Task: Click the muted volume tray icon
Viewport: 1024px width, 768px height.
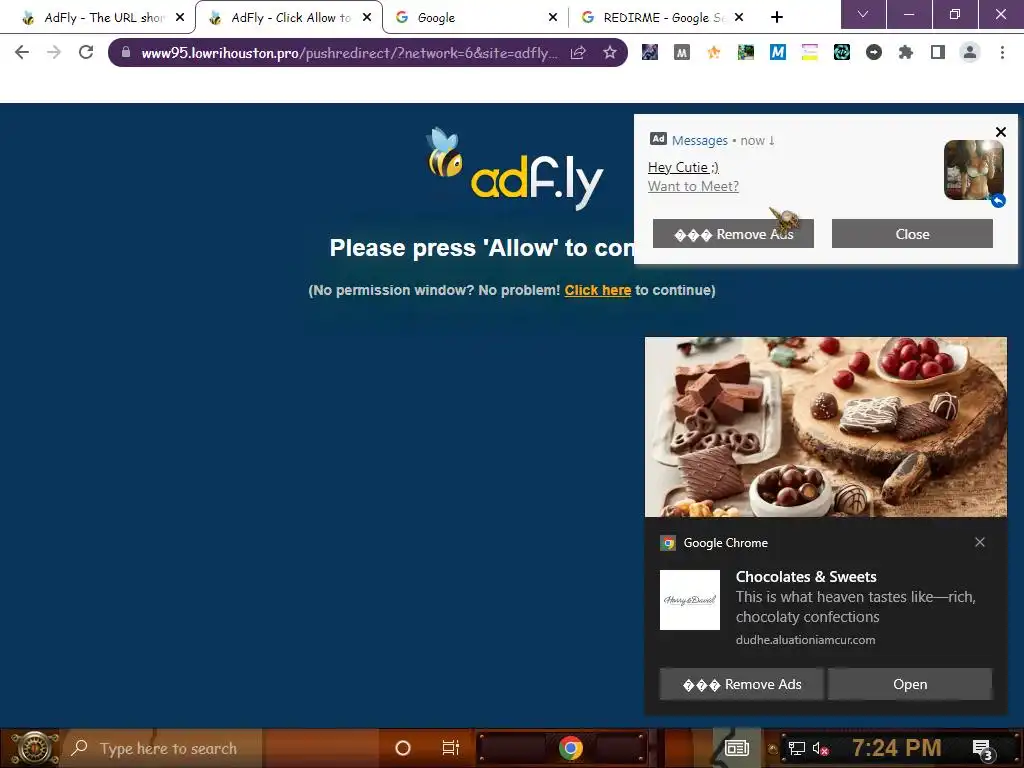Action: (x=820, y=748)
